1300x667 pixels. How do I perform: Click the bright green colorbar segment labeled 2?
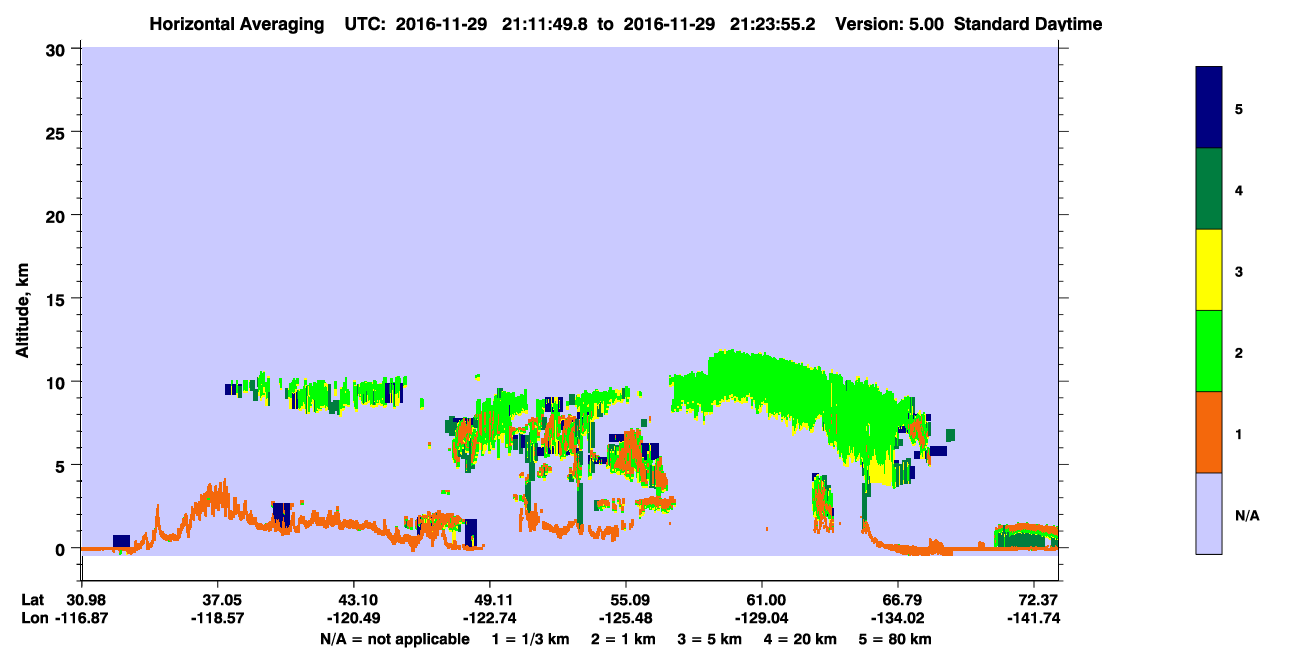pos(1209,351)
